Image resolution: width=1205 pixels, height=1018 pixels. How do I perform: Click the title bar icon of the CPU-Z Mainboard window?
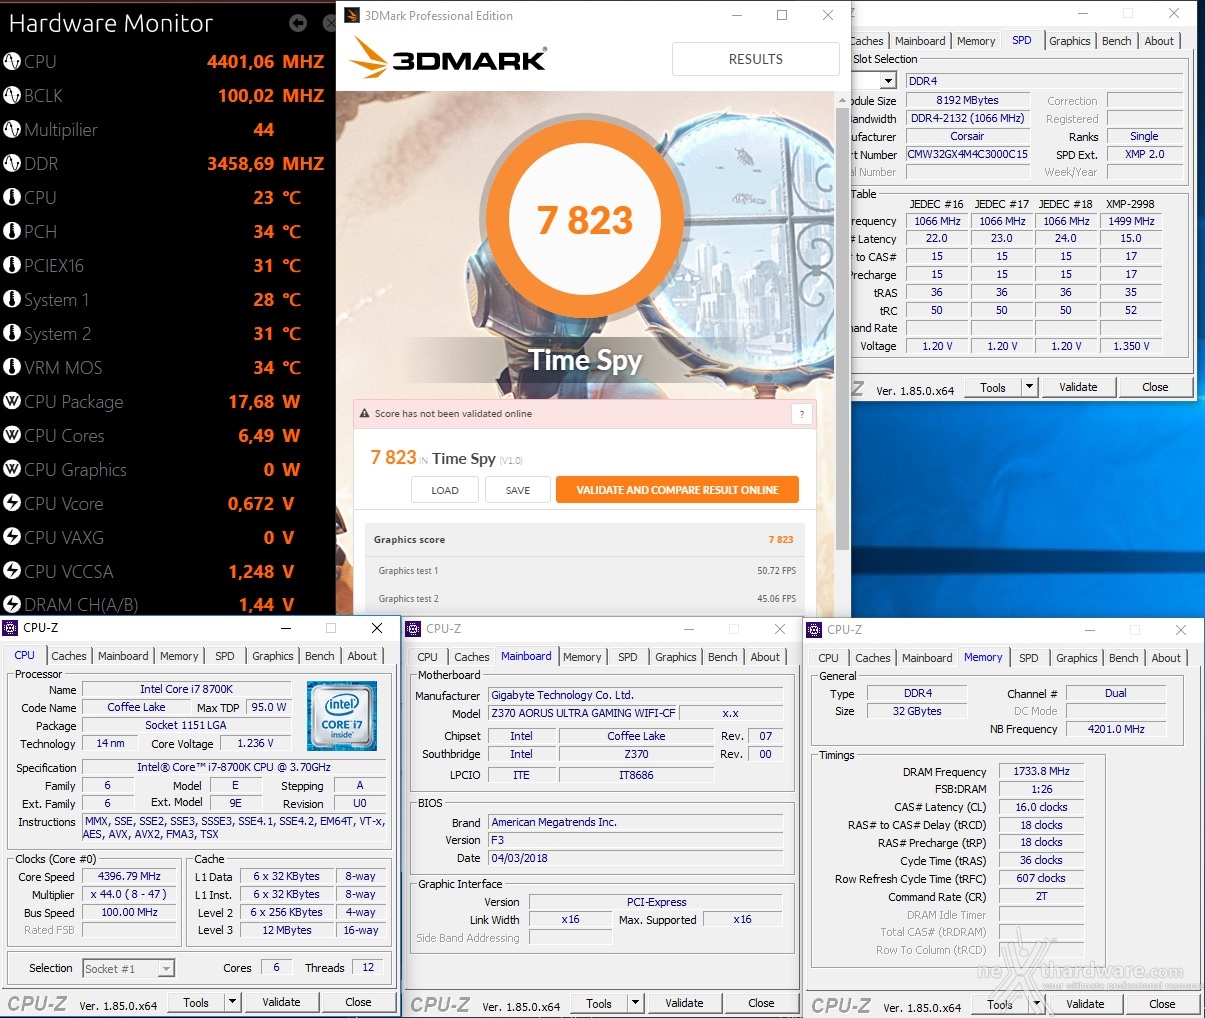click(x=414, y=629)
